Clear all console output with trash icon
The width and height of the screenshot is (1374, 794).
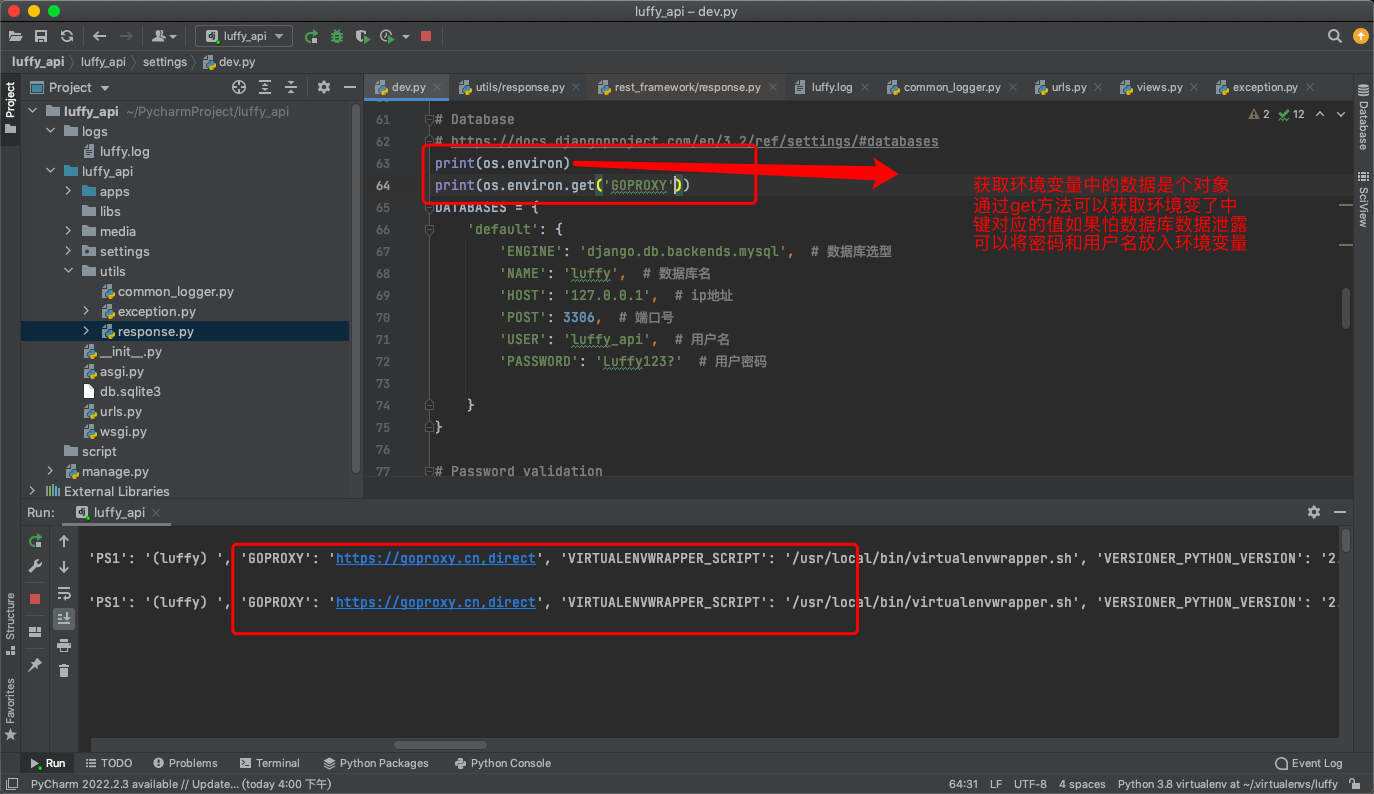[64, 670]
